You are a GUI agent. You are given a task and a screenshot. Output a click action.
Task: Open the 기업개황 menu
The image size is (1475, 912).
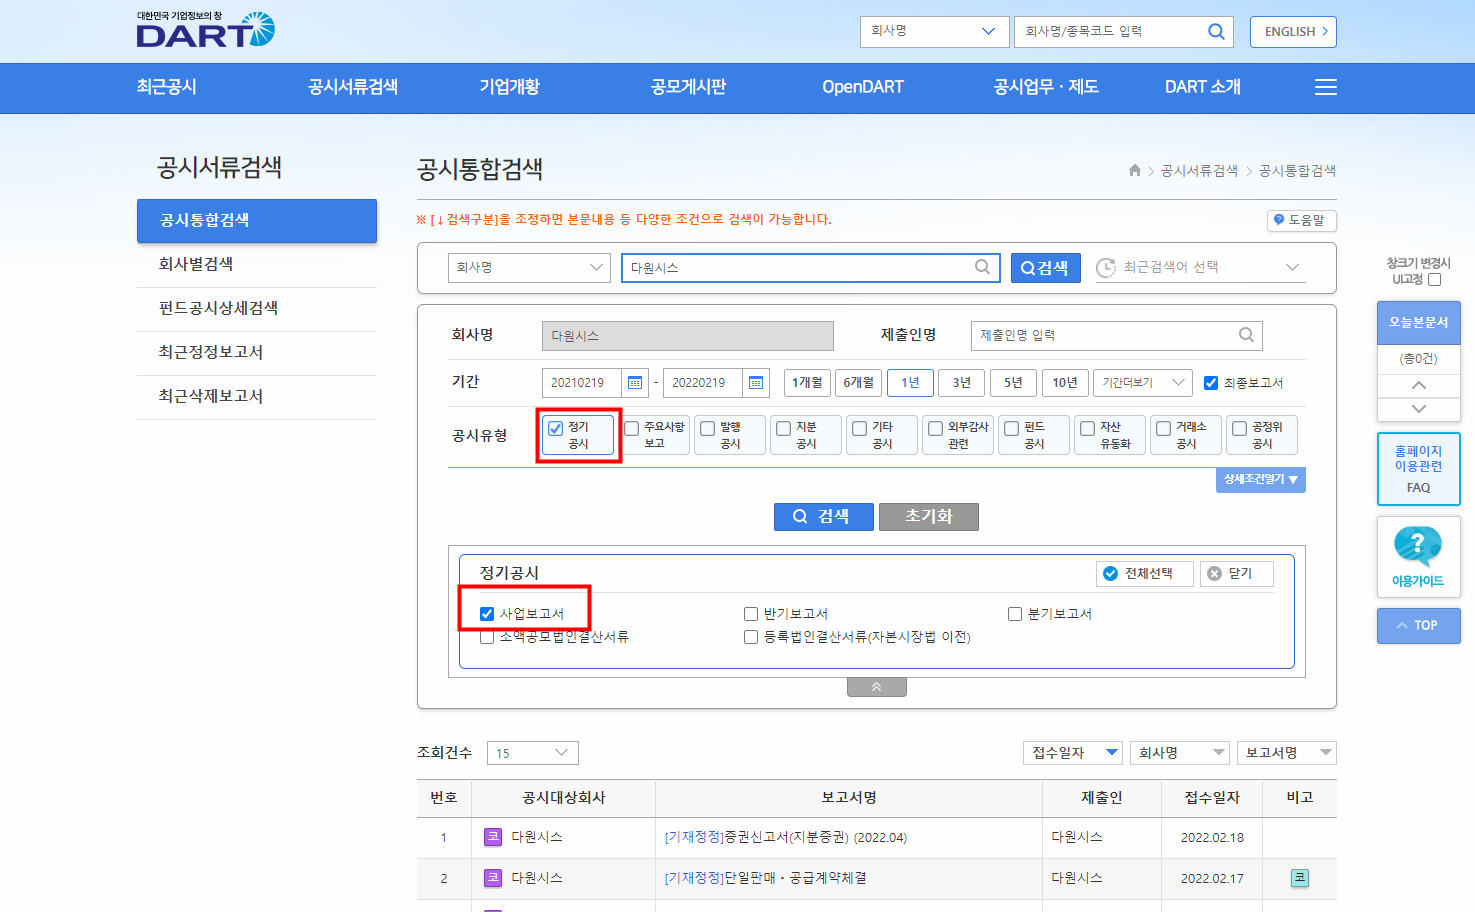tap(509, 87)
